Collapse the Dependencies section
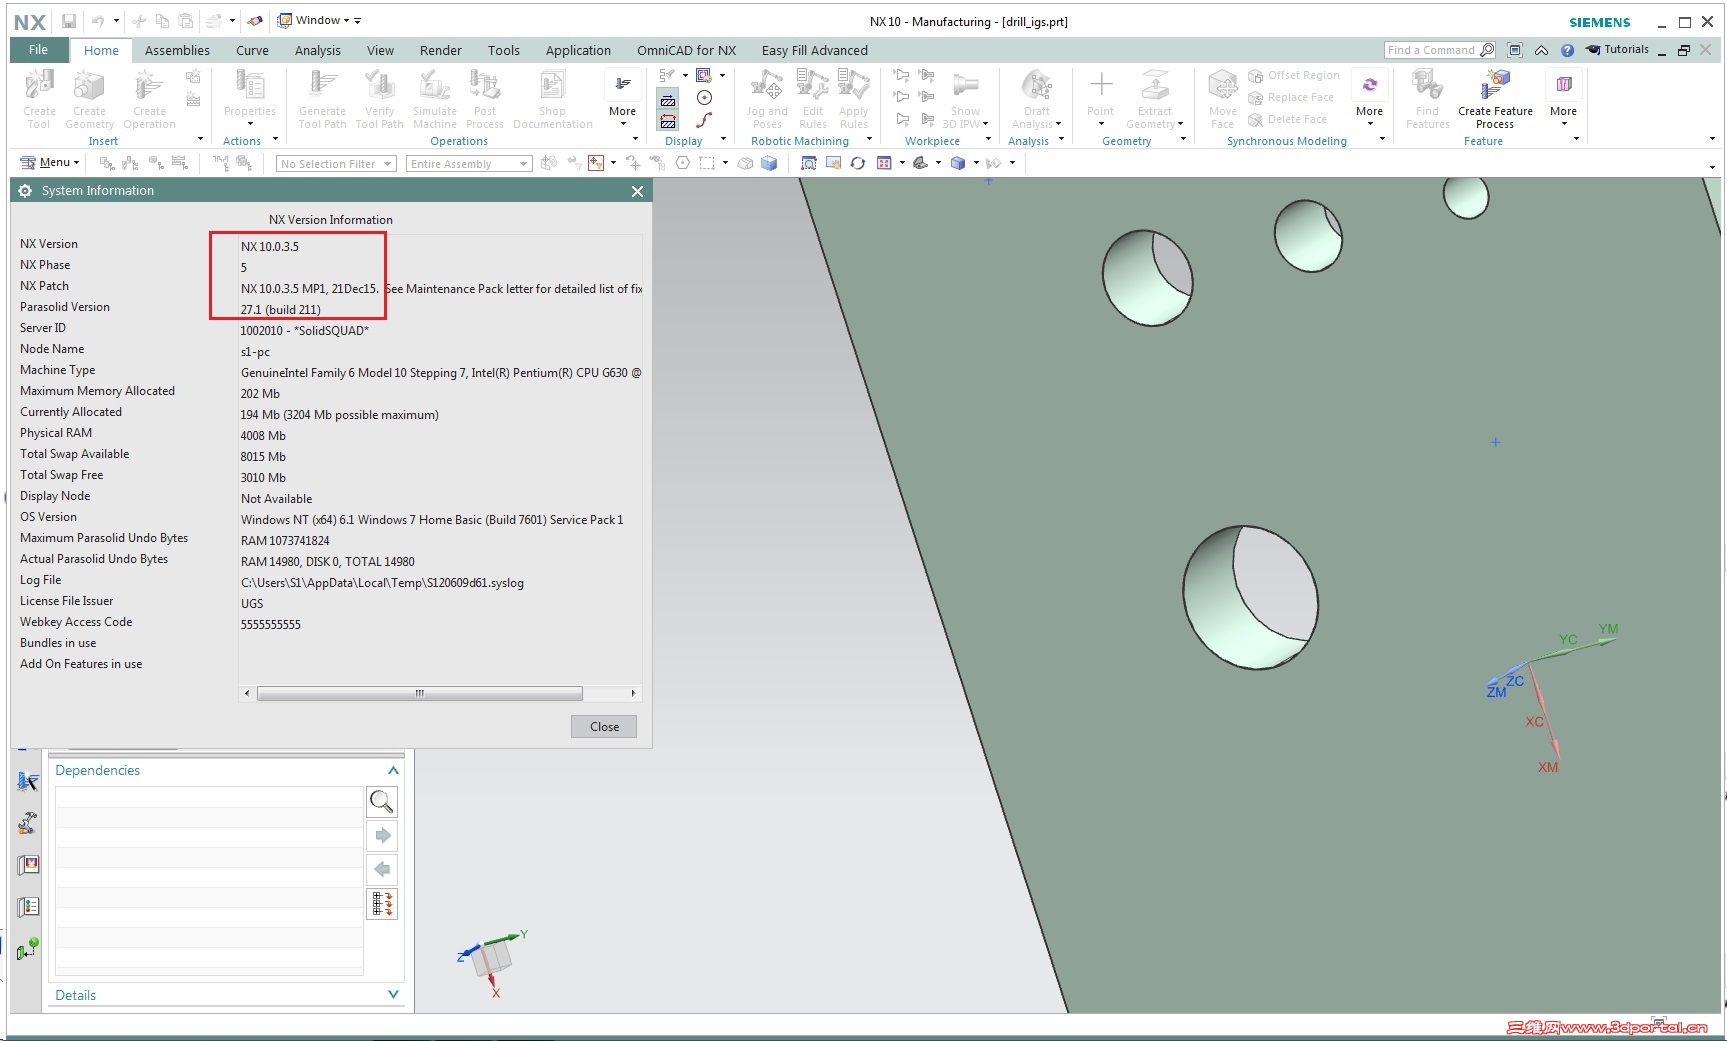Image resolution: width=1727 pixels, height=1041 pixels. coord(393,770)
